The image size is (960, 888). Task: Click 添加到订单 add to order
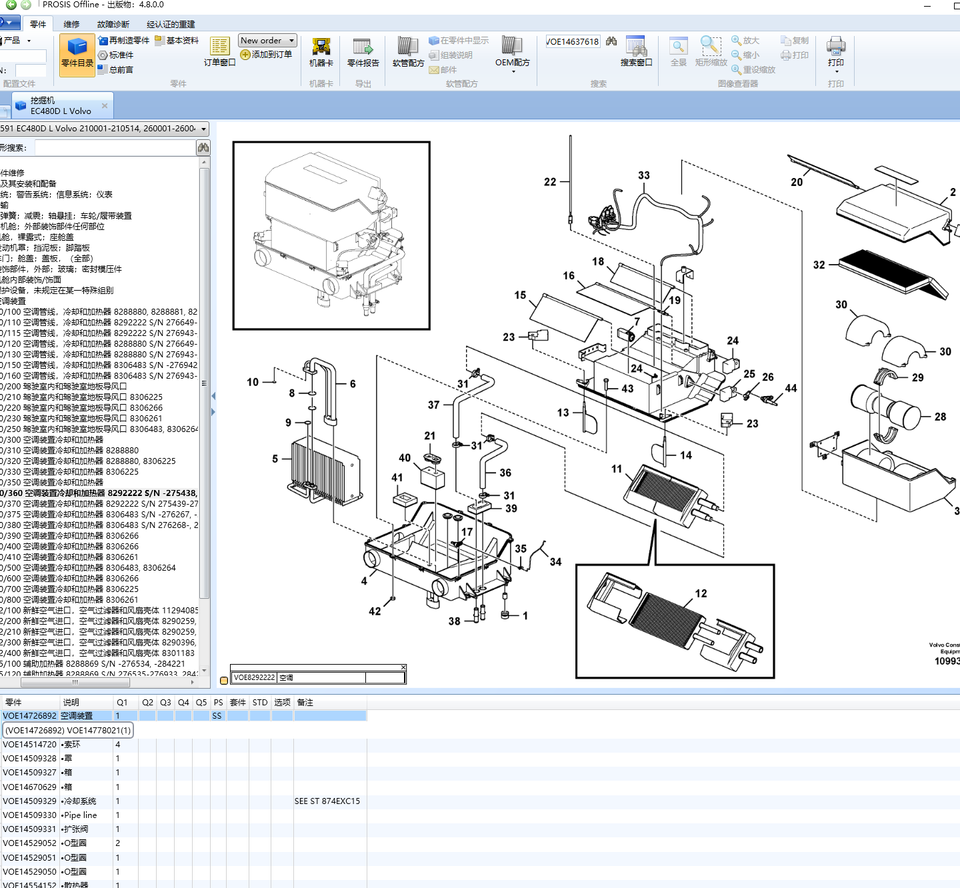266,55
